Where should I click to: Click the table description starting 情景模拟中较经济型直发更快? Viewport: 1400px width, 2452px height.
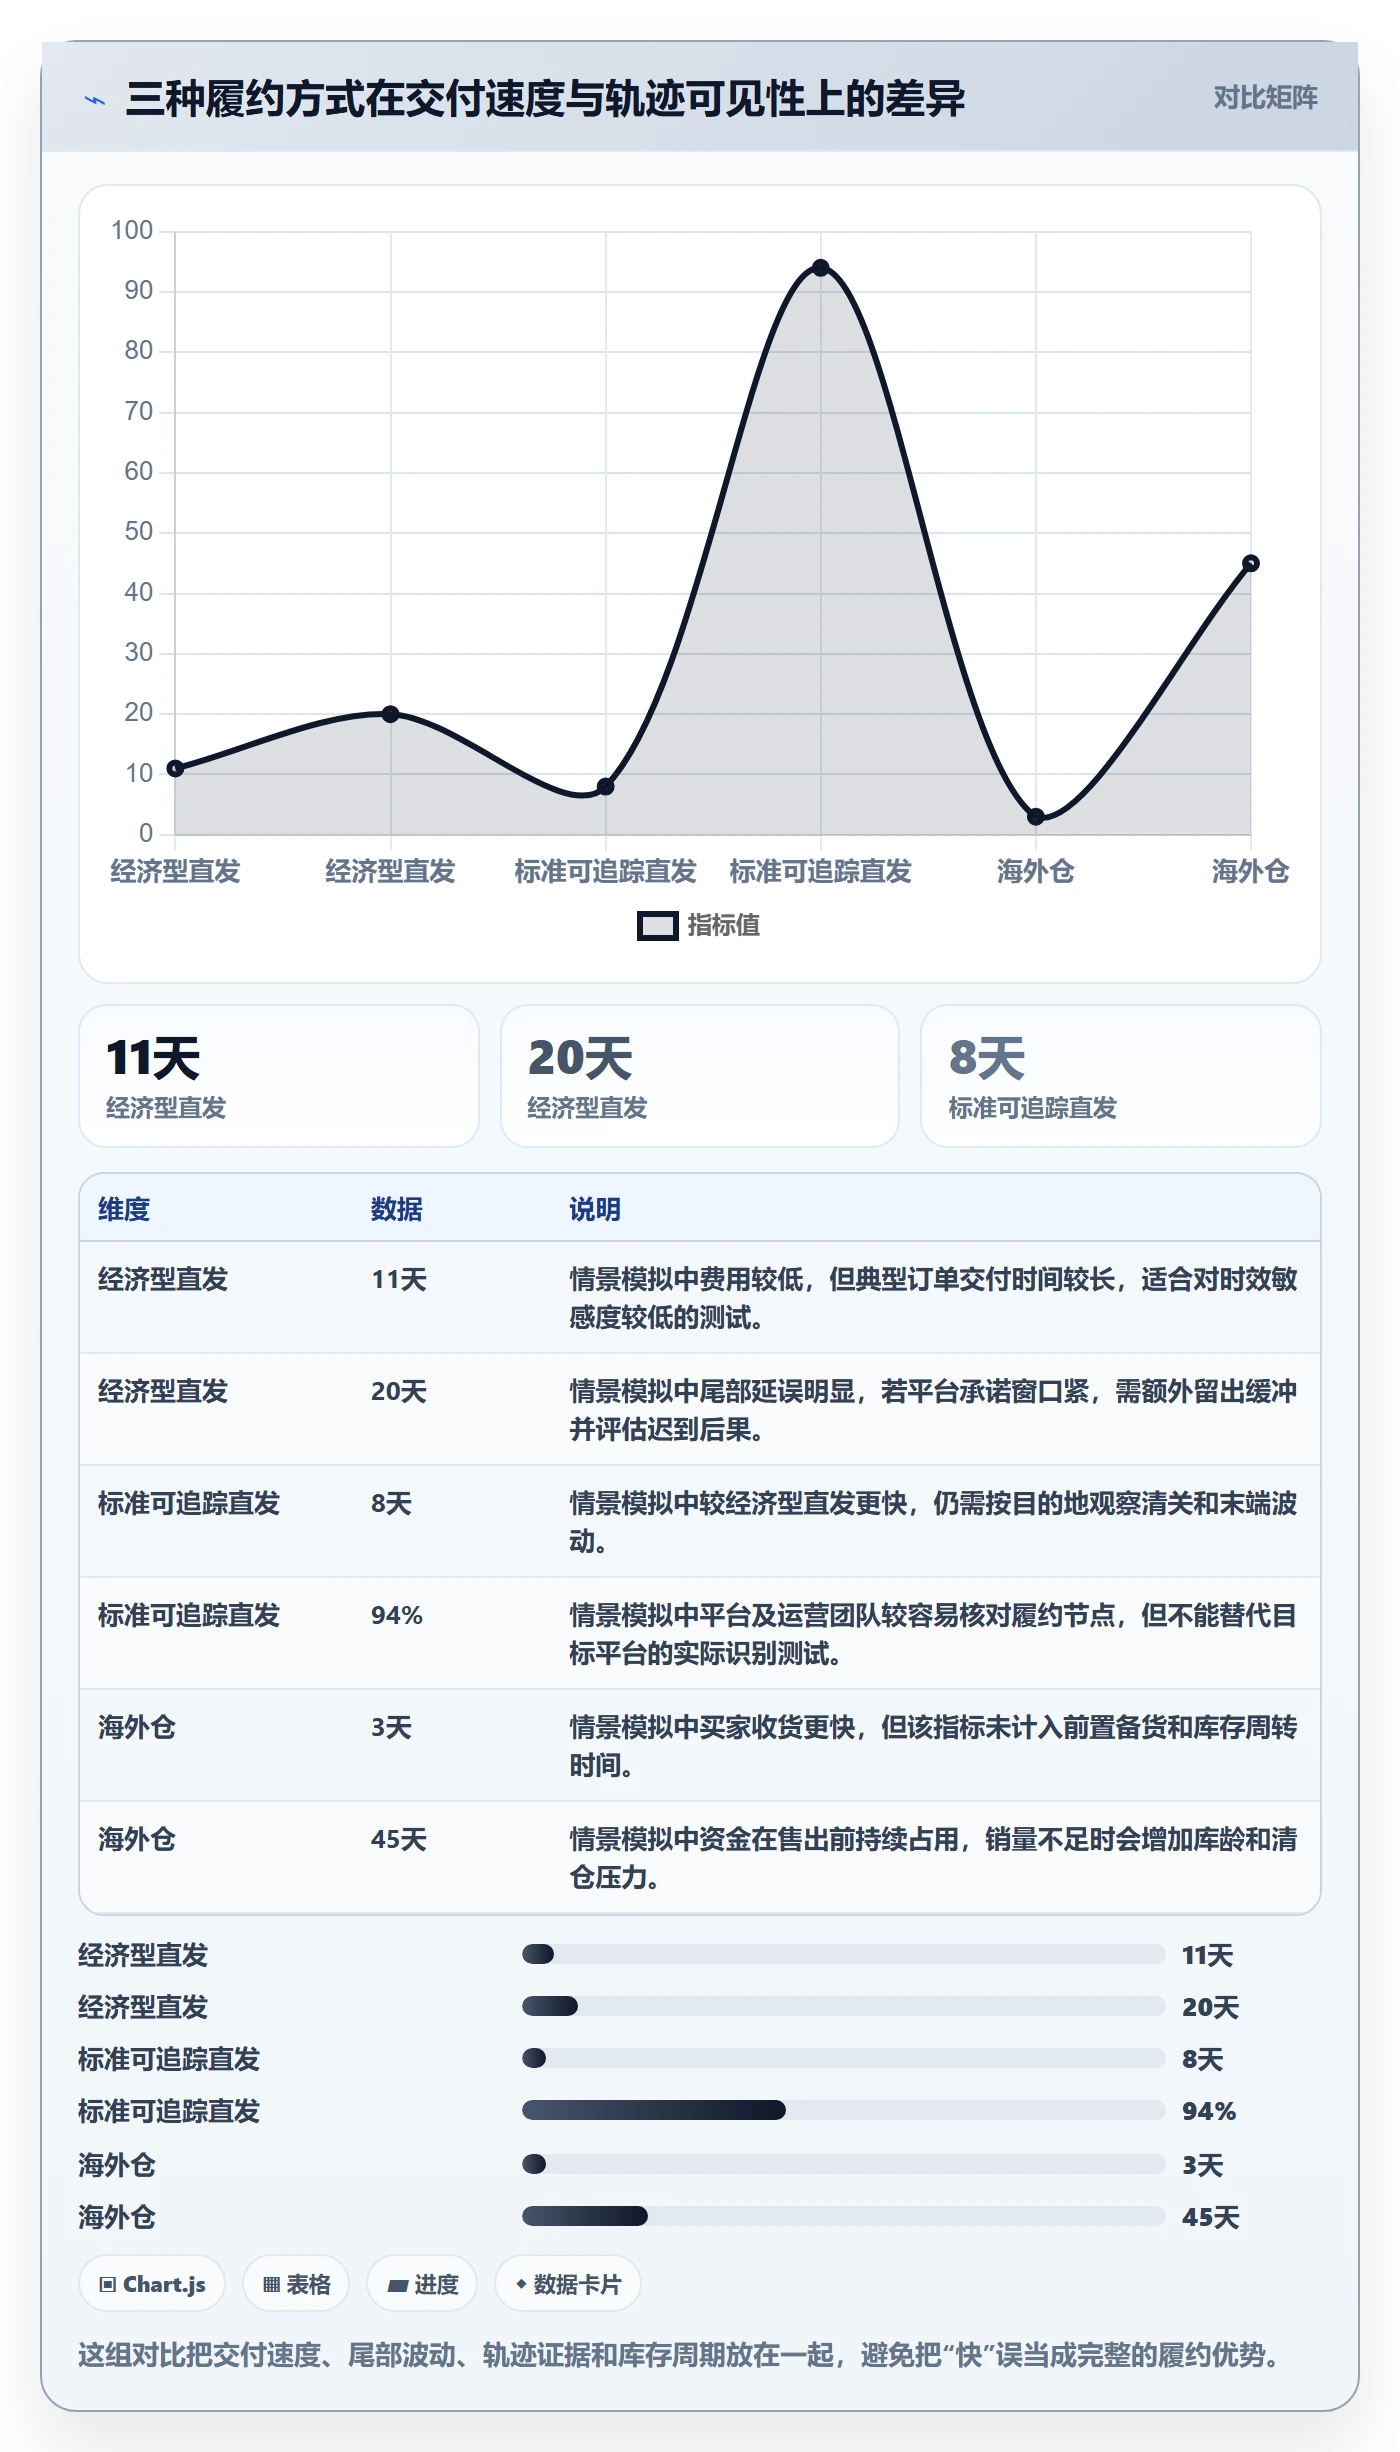pyautogui.click(x=934, y=1522)
